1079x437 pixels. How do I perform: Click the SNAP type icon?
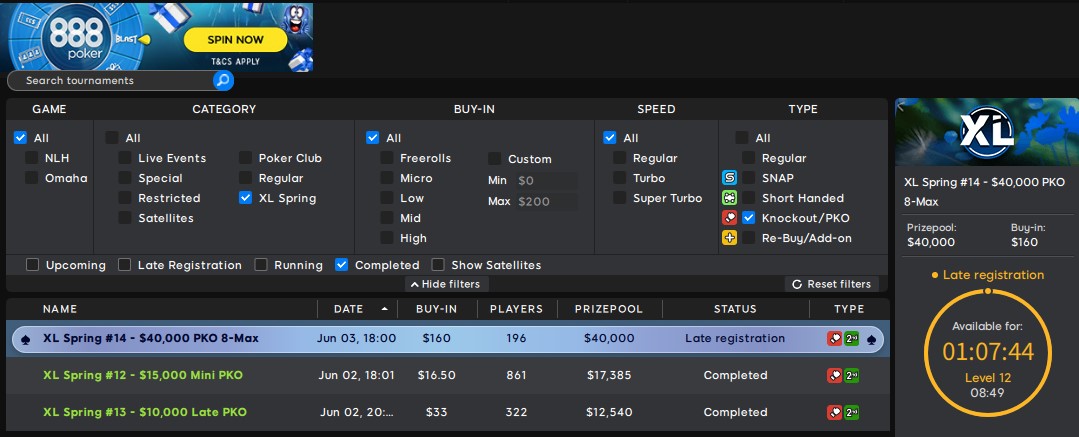point(730,178)
